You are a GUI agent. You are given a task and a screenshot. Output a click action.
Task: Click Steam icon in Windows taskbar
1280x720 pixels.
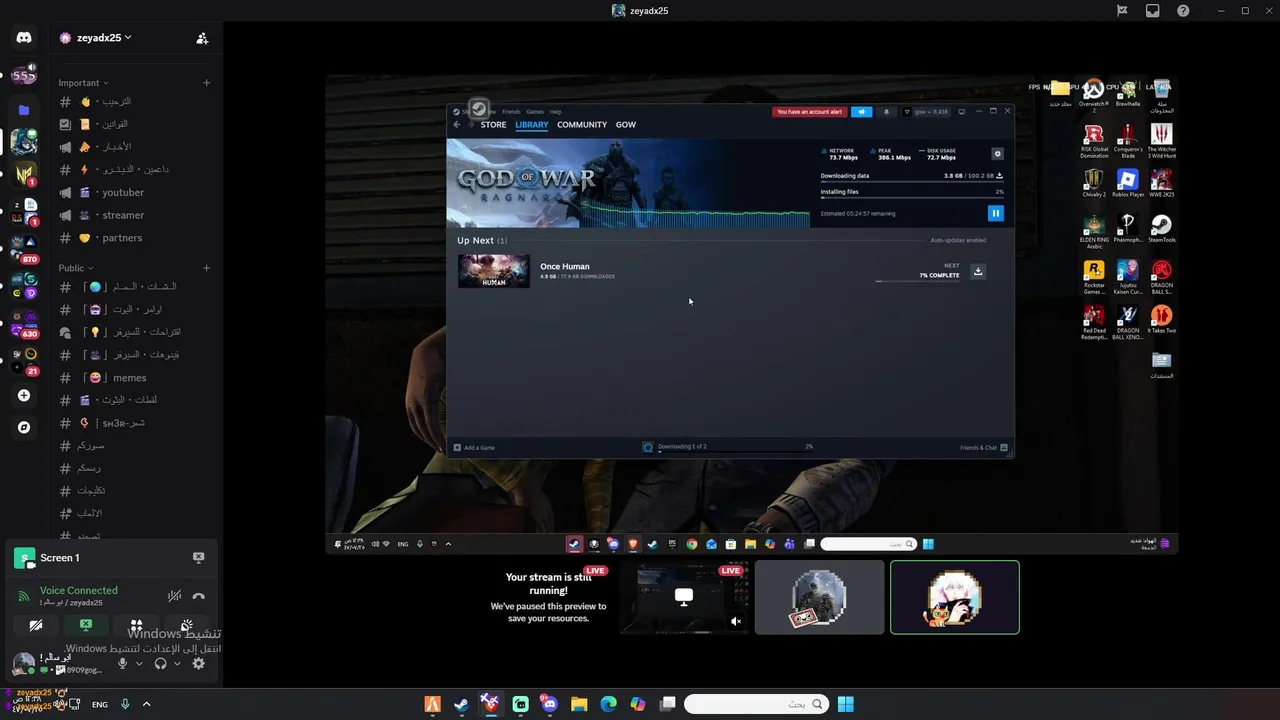(461, 704)
